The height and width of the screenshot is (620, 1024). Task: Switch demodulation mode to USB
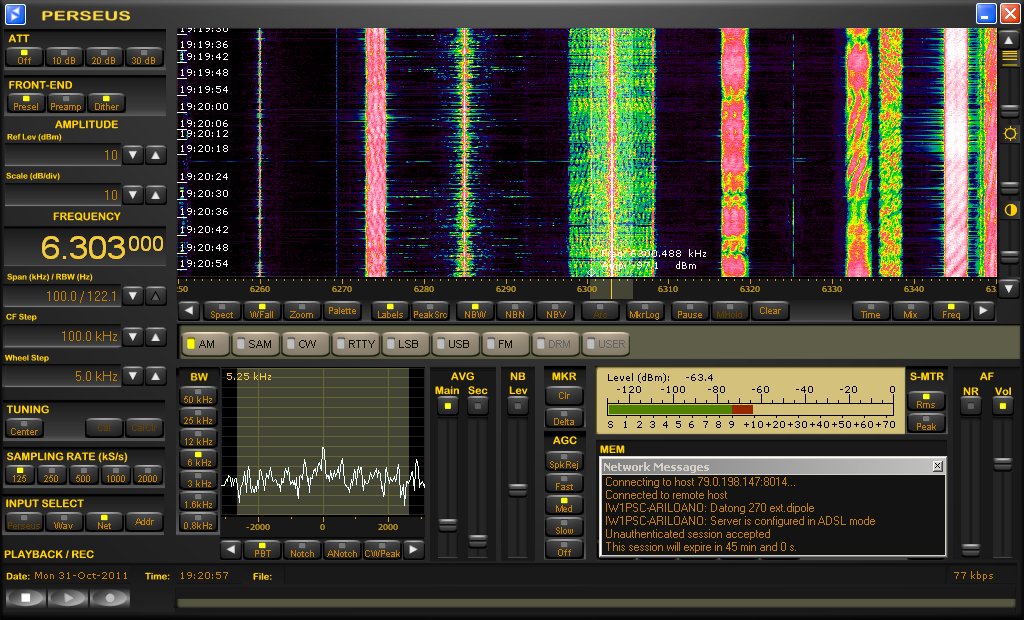(x=455, y=344)
